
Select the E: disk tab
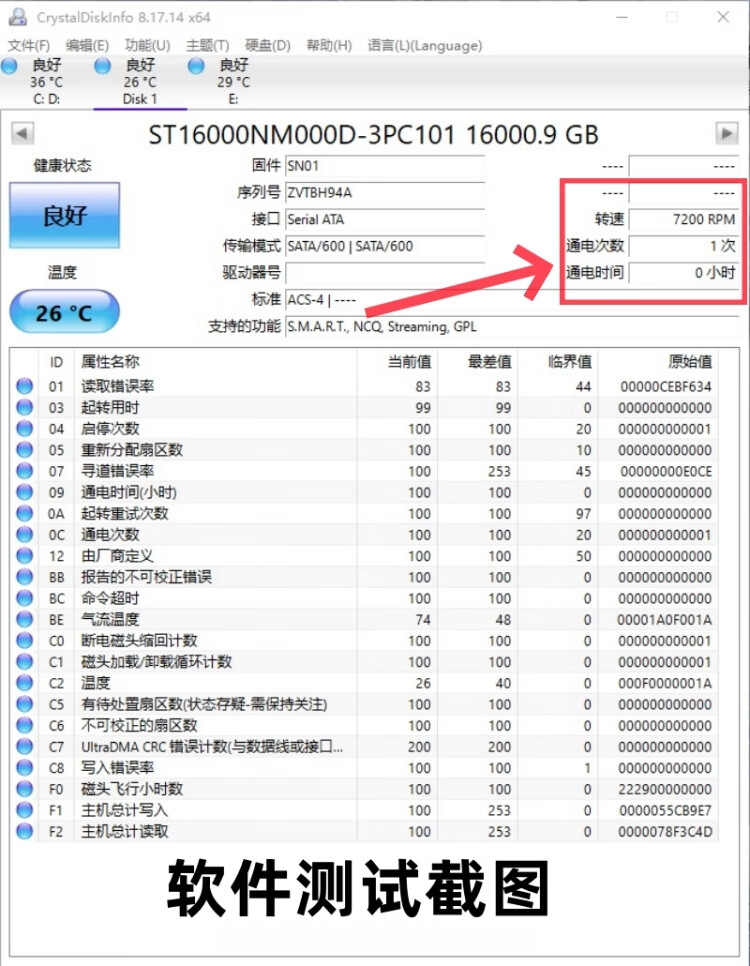(x=234, y=82)
